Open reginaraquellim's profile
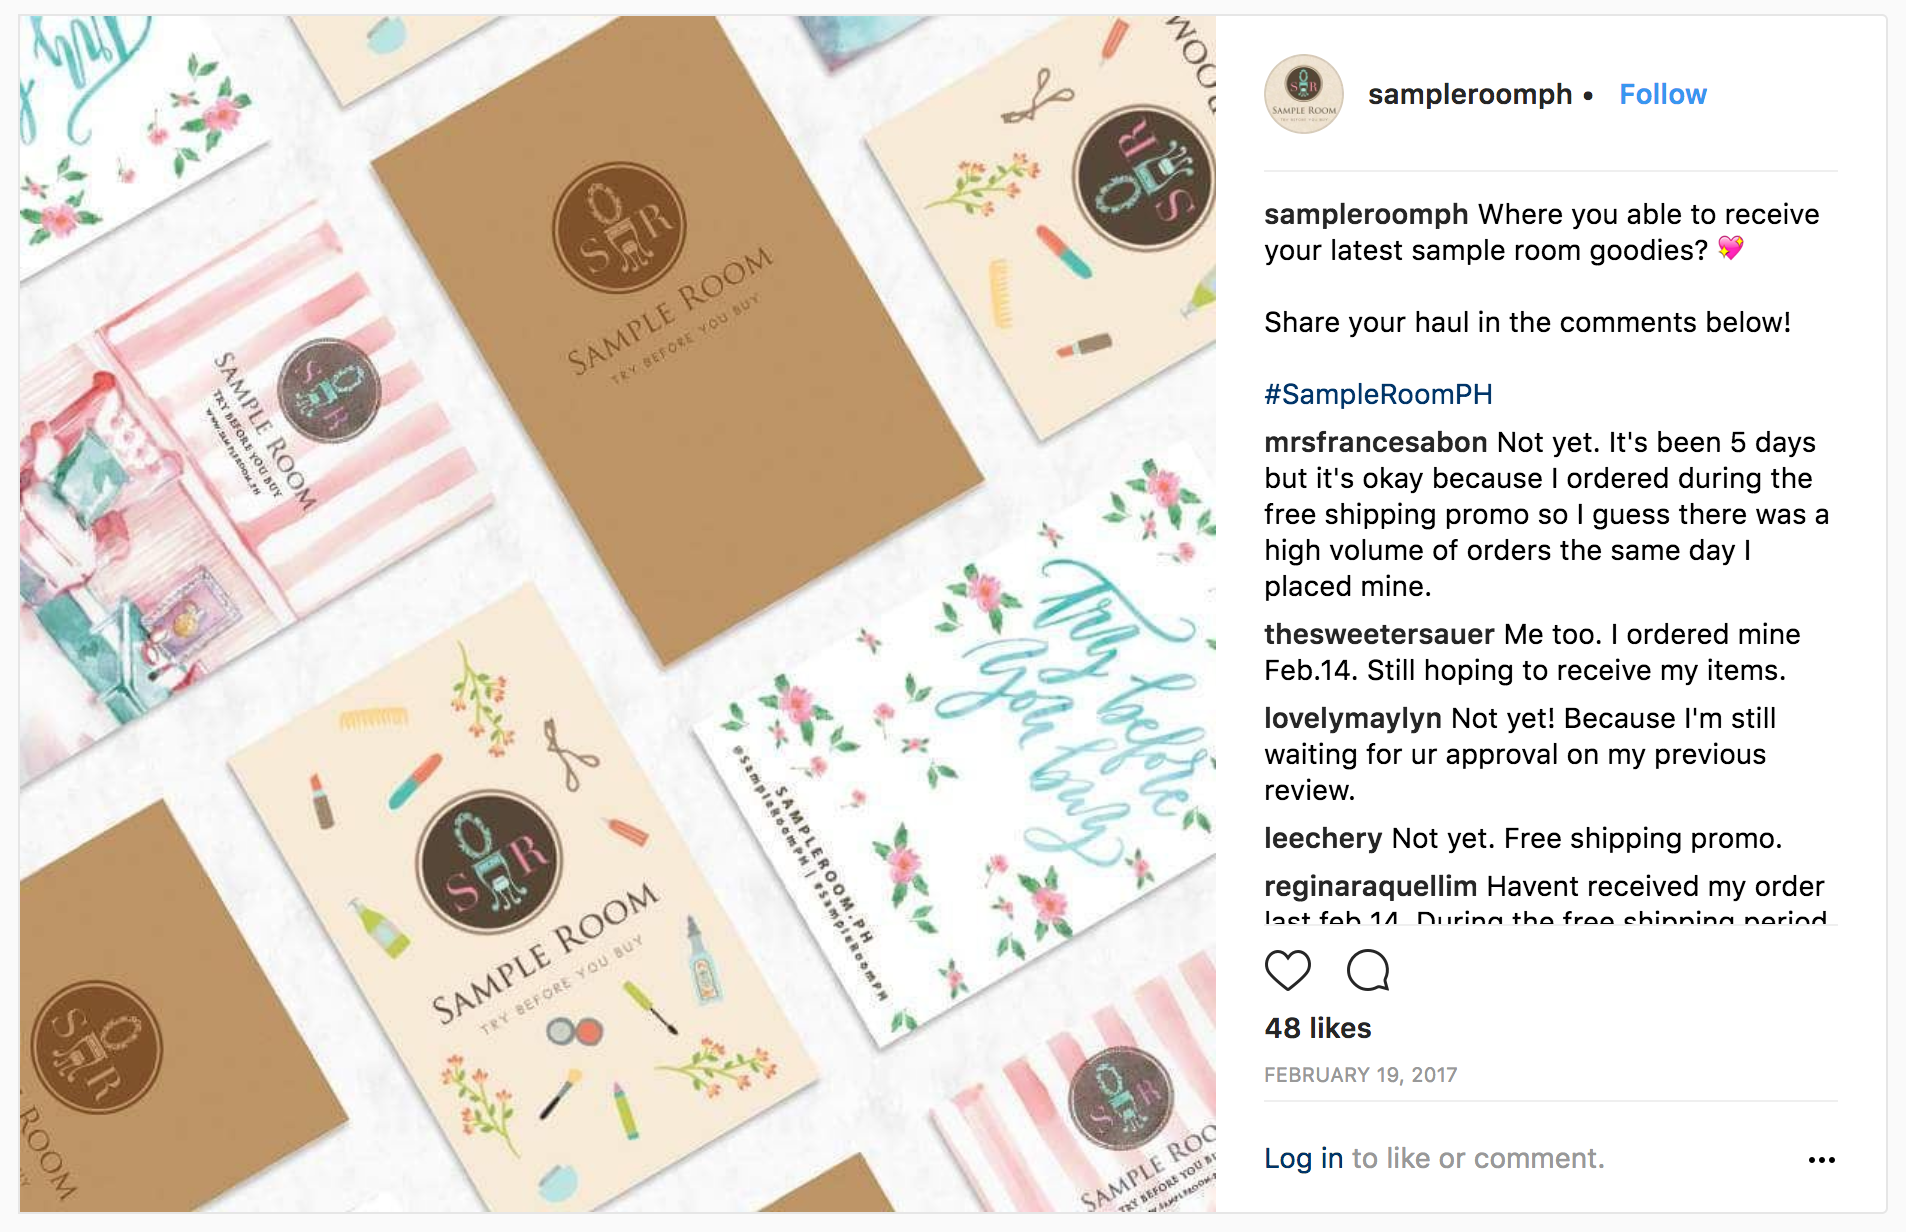 (1370, 886)
